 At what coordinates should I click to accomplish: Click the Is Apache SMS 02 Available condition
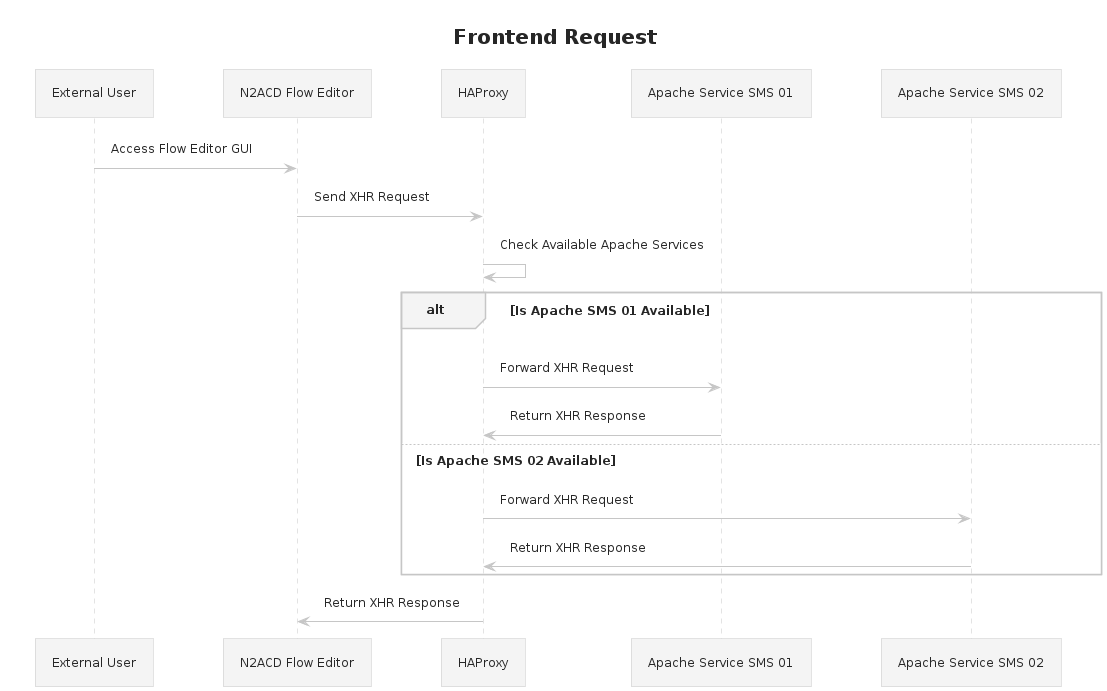point(515,461)
